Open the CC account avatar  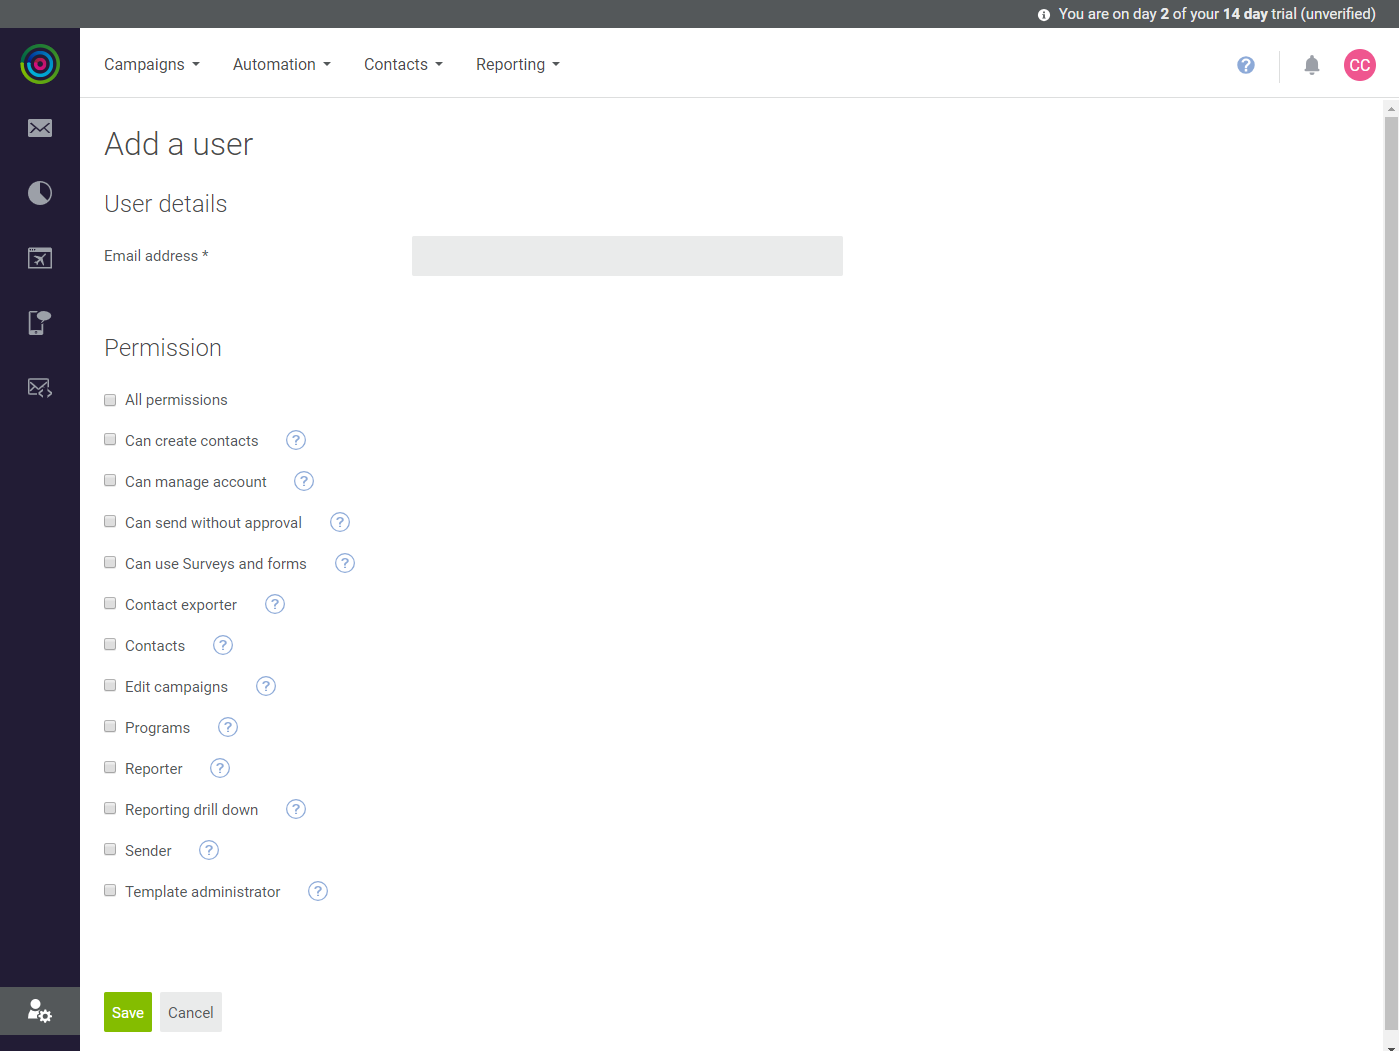(1360, 65)
